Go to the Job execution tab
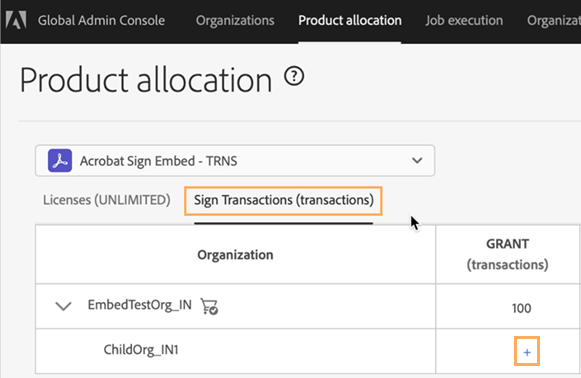 [464, 20]
